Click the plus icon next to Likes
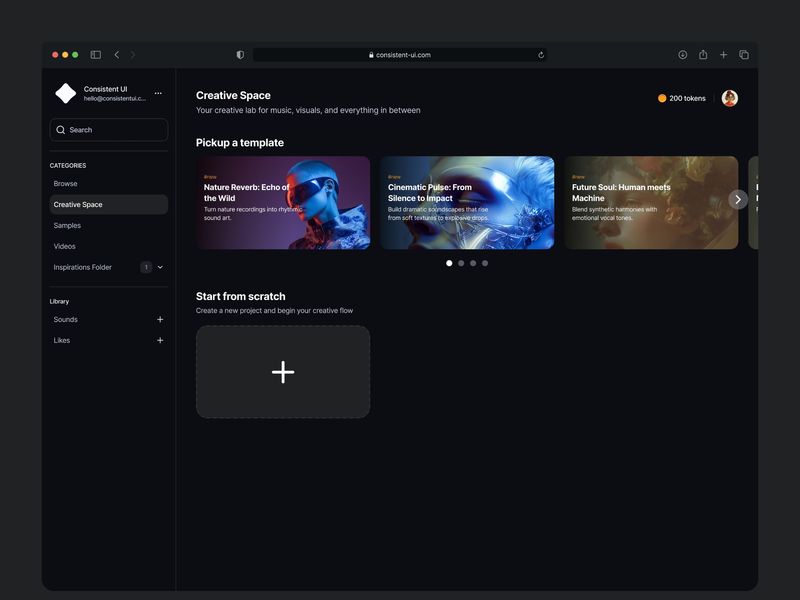The image size is (800, 600). pyautogui.click(x=161, y=340)
